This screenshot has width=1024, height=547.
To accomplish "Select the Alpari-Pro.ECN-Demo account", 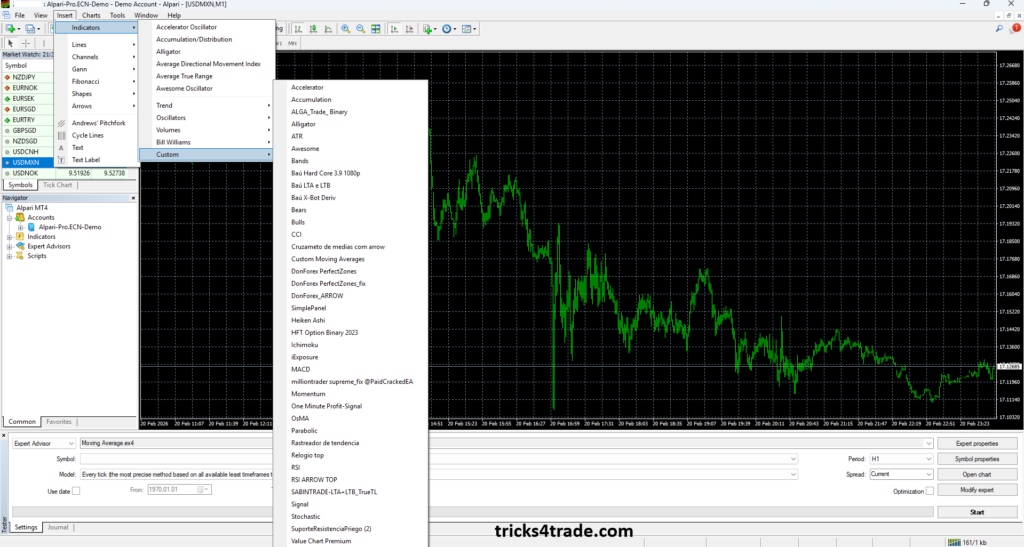I will click(x=70, y=227).
